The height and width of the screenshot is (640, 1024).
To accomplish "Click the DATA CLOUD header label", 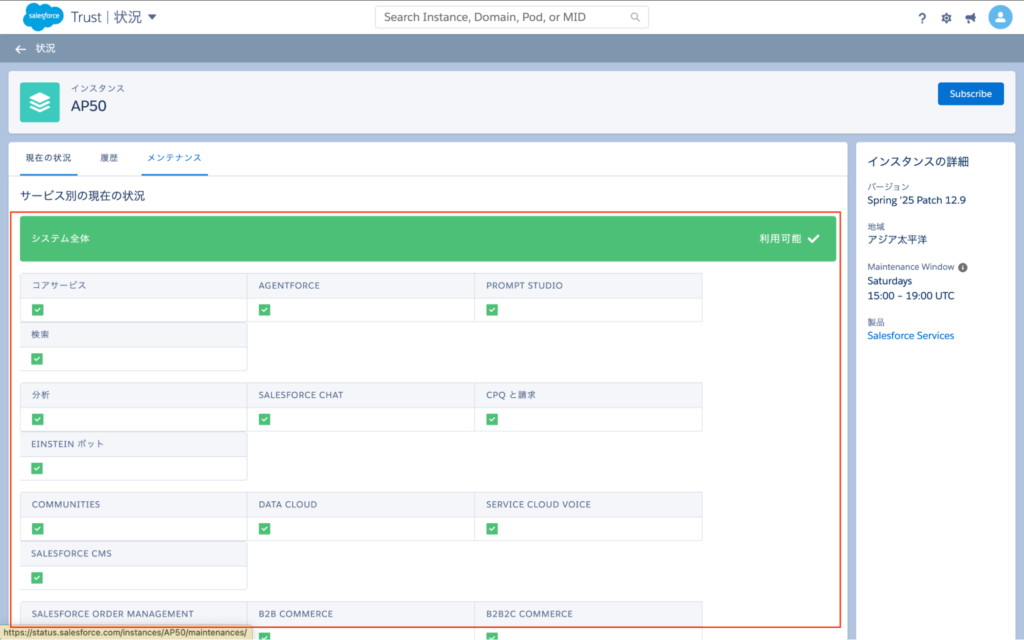I will [288, 504].
